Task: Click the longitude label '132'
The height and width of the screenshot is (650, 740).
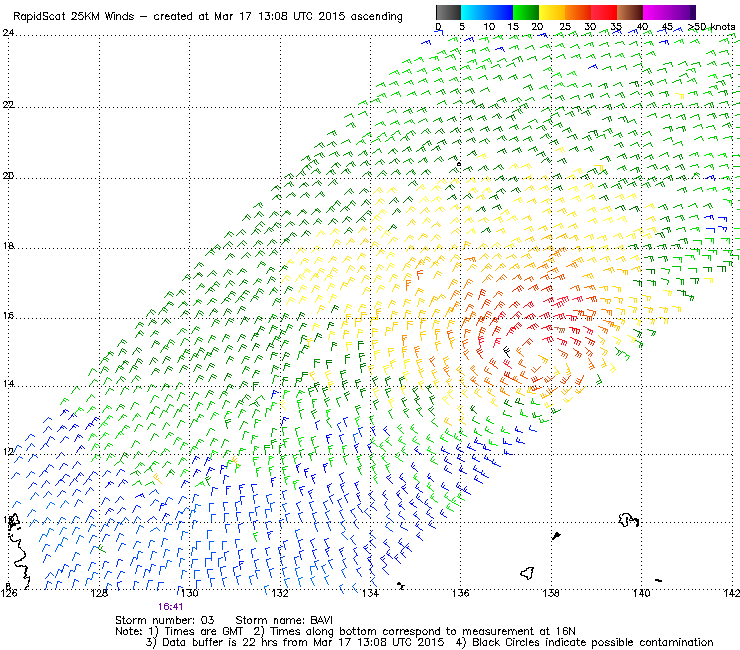Action: (280, 593)
